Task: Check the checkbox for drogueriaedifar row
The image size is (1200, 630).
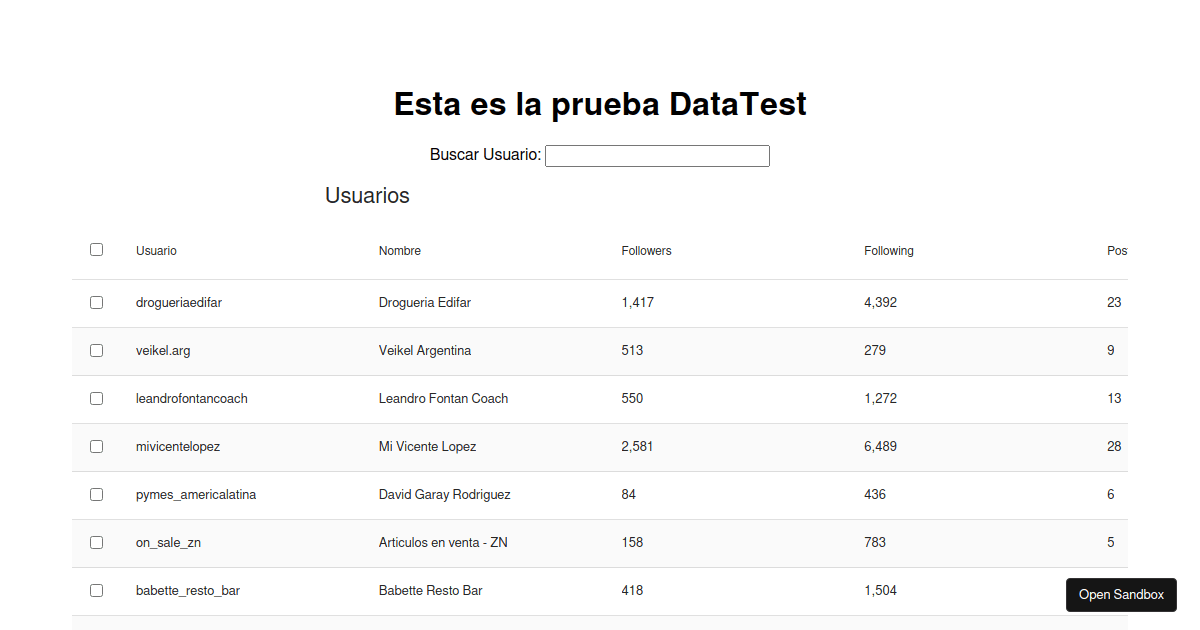Action: click(x=96, y=301)
